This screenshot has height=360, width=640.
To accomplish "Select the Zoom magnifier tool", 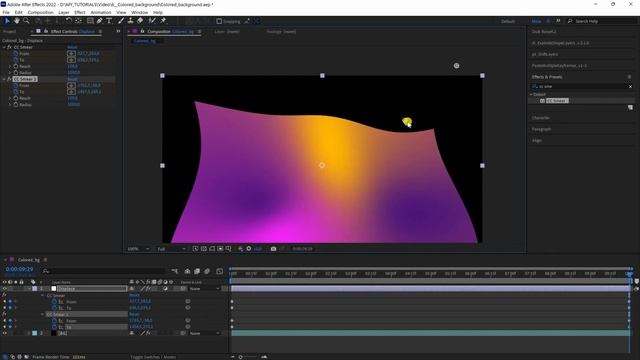I will [x=26, y=21].
